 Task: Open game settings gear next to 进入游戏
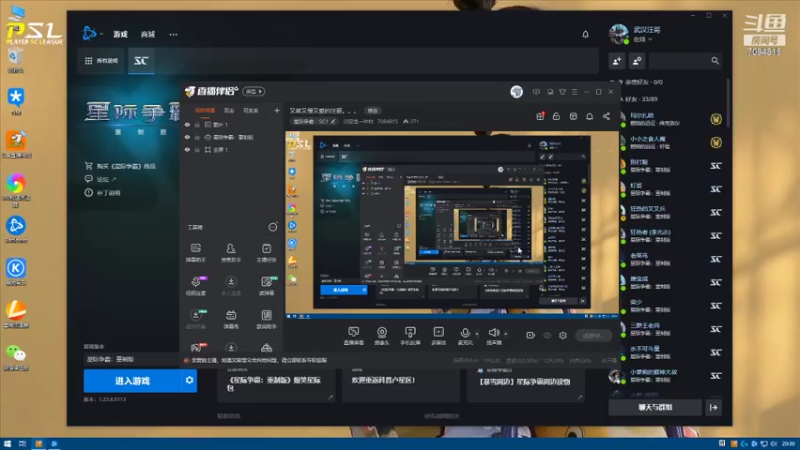coord(189,381)
